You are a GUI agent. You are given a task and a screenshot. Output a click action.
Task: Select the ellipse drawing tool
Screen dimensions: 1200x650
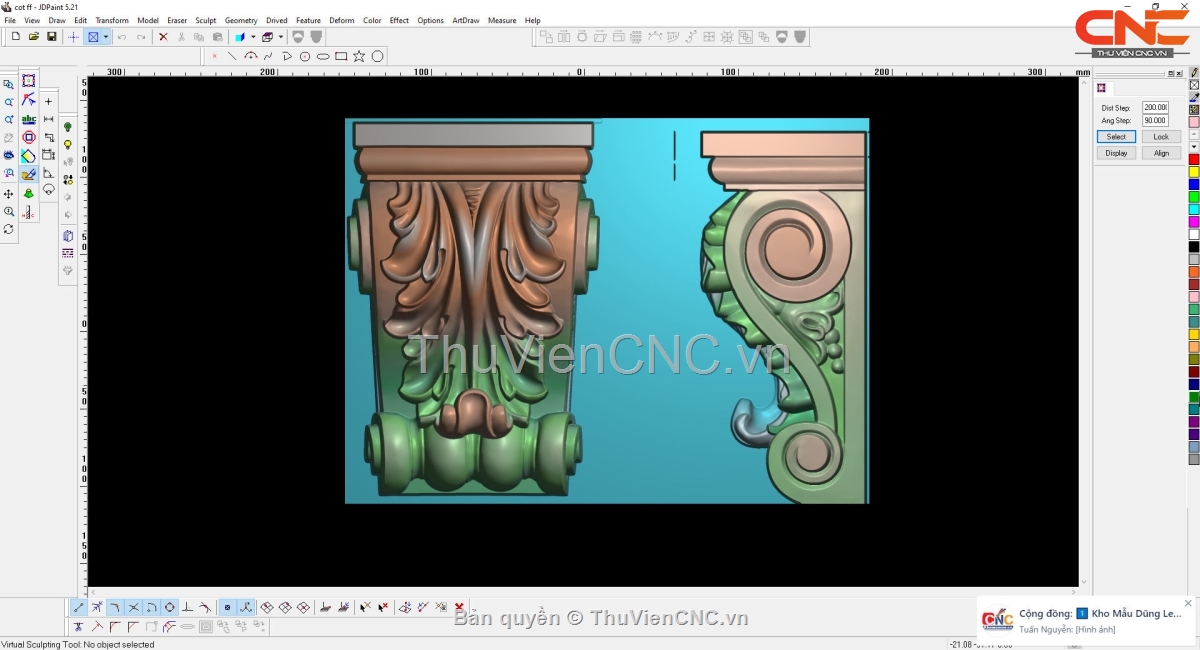tap(323, 56)
